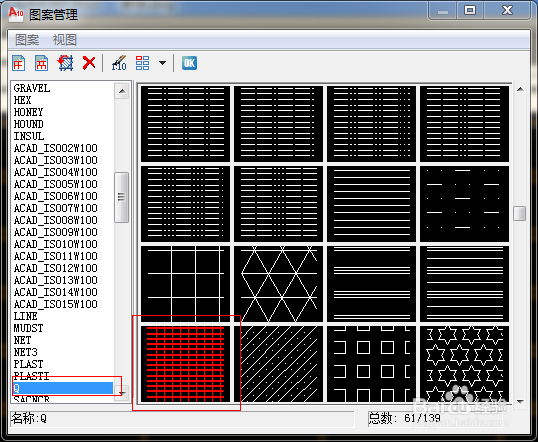Choose NET3 from the pattern list
Viewport: 538px width, 442px height.
coord(25,352)
